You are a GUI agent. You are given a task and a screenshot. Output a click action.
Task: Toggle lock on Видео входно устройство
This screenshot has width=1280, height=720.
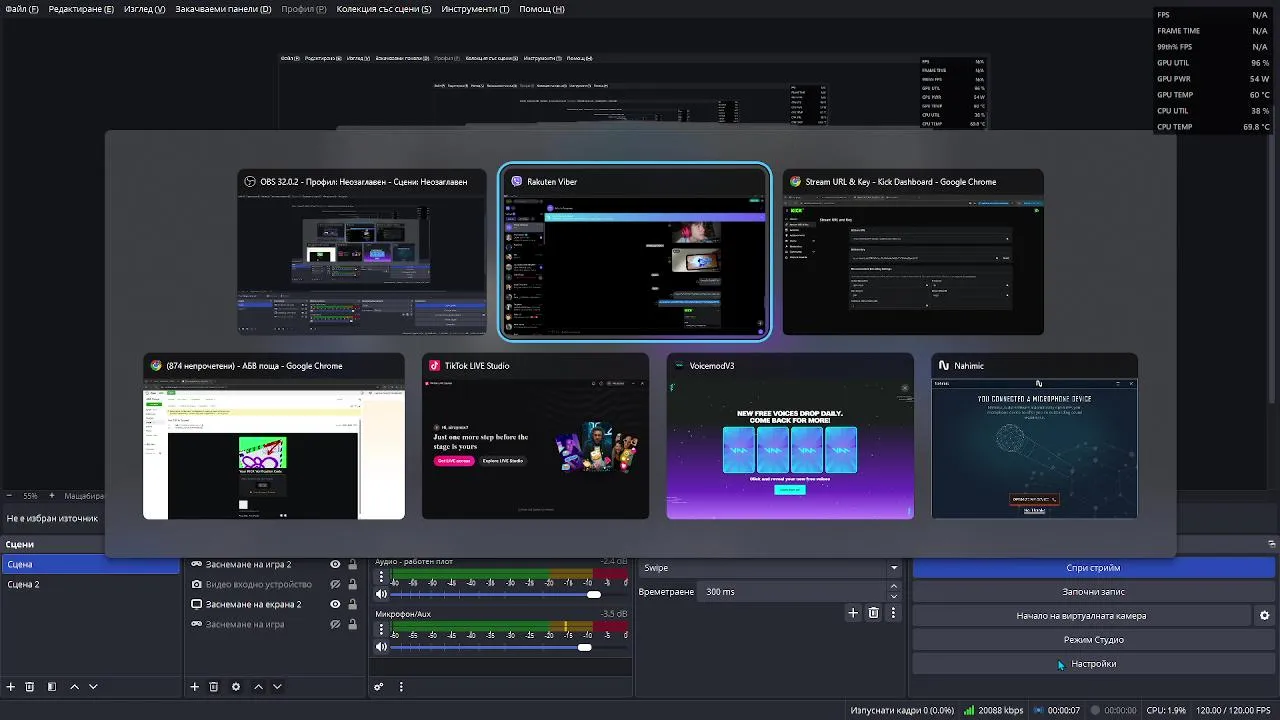click(352, 584)
